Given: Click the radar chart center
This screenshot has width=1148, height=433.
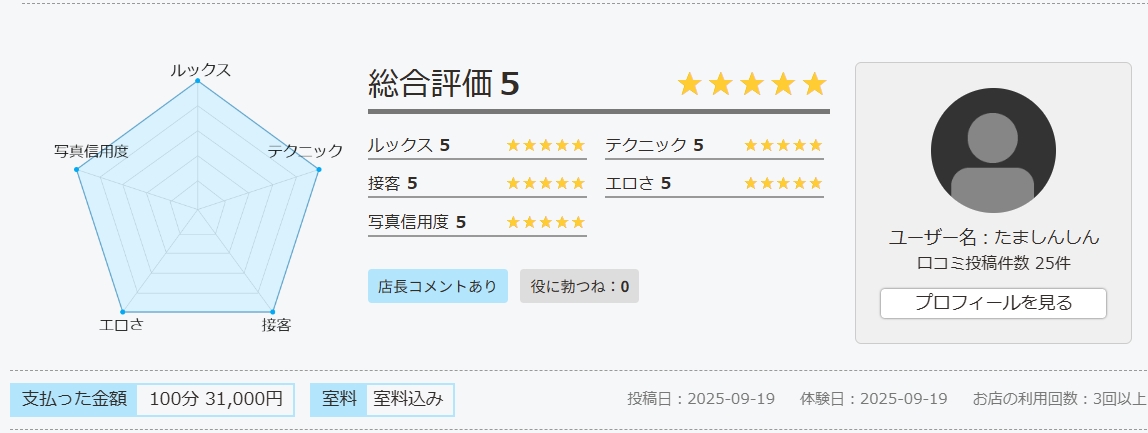Looking at the screenshot, I should [x=197, y=209].
